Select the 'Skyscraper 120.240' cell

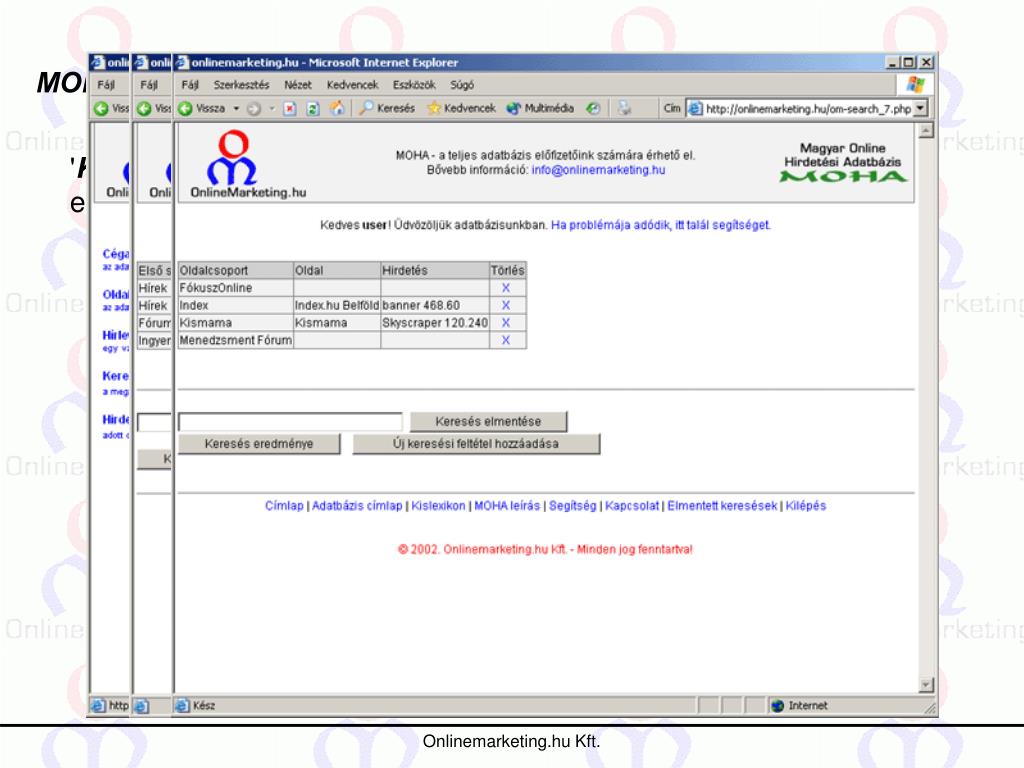pyautogui.click(x=435, y=323)
